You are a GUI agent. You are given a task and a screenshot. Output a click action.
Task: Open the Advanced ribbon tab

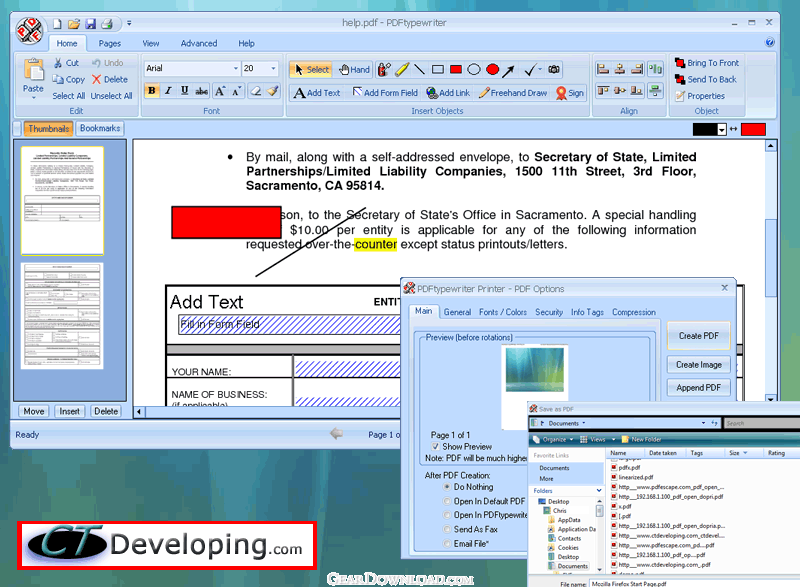(x=199, y=43)
